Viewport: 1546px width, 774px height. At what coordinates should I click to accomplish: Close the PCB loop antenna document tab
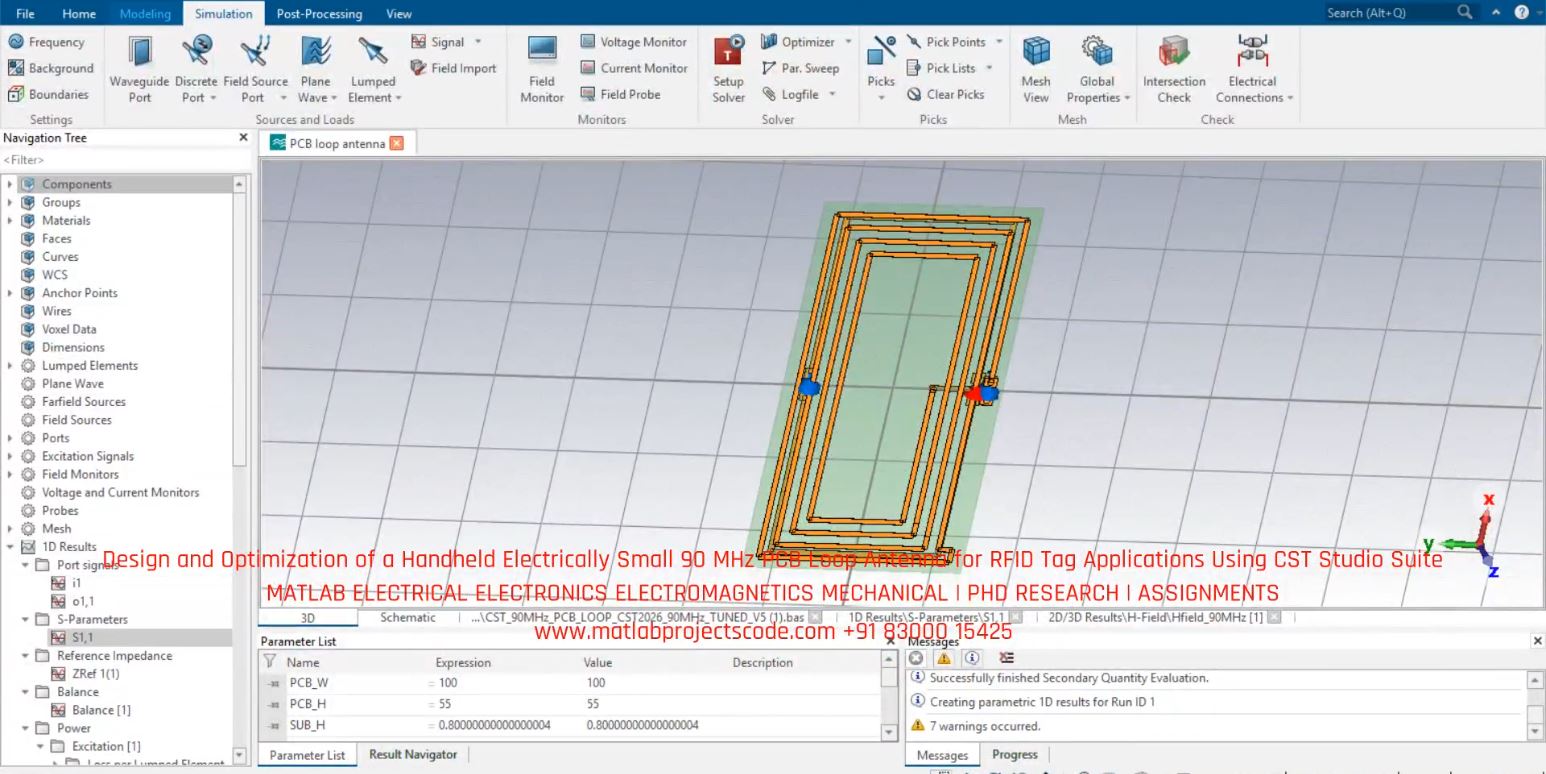pos(397,143)
